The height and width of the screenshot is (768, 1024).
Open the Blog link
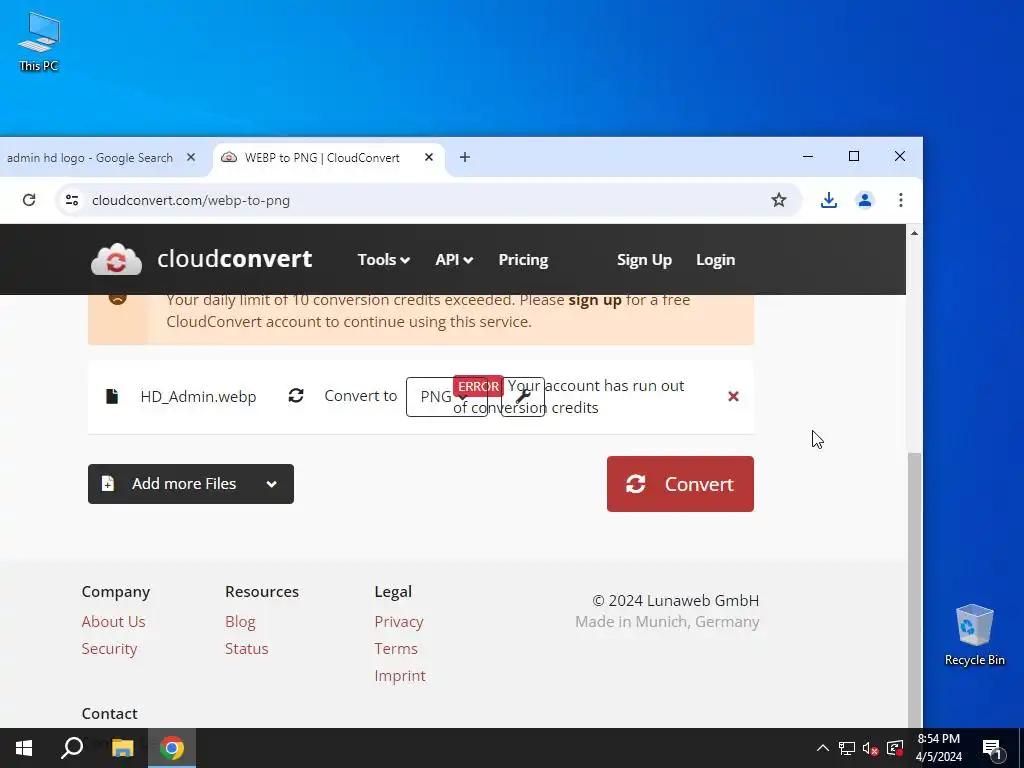pos(240,622)
